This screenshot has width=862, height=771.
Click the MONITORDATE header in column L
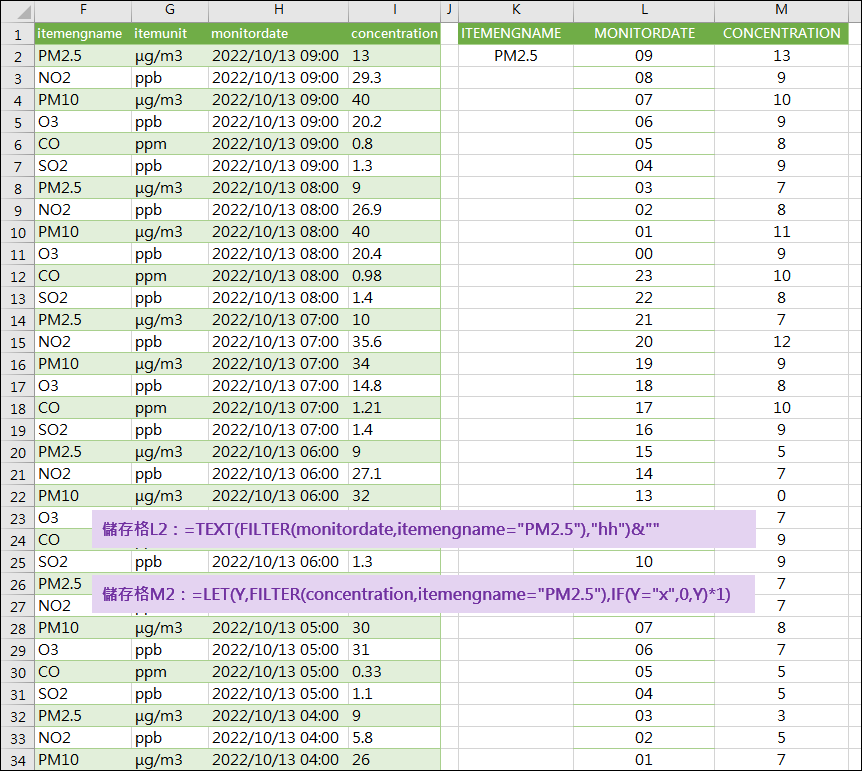[x=644, y=34]
